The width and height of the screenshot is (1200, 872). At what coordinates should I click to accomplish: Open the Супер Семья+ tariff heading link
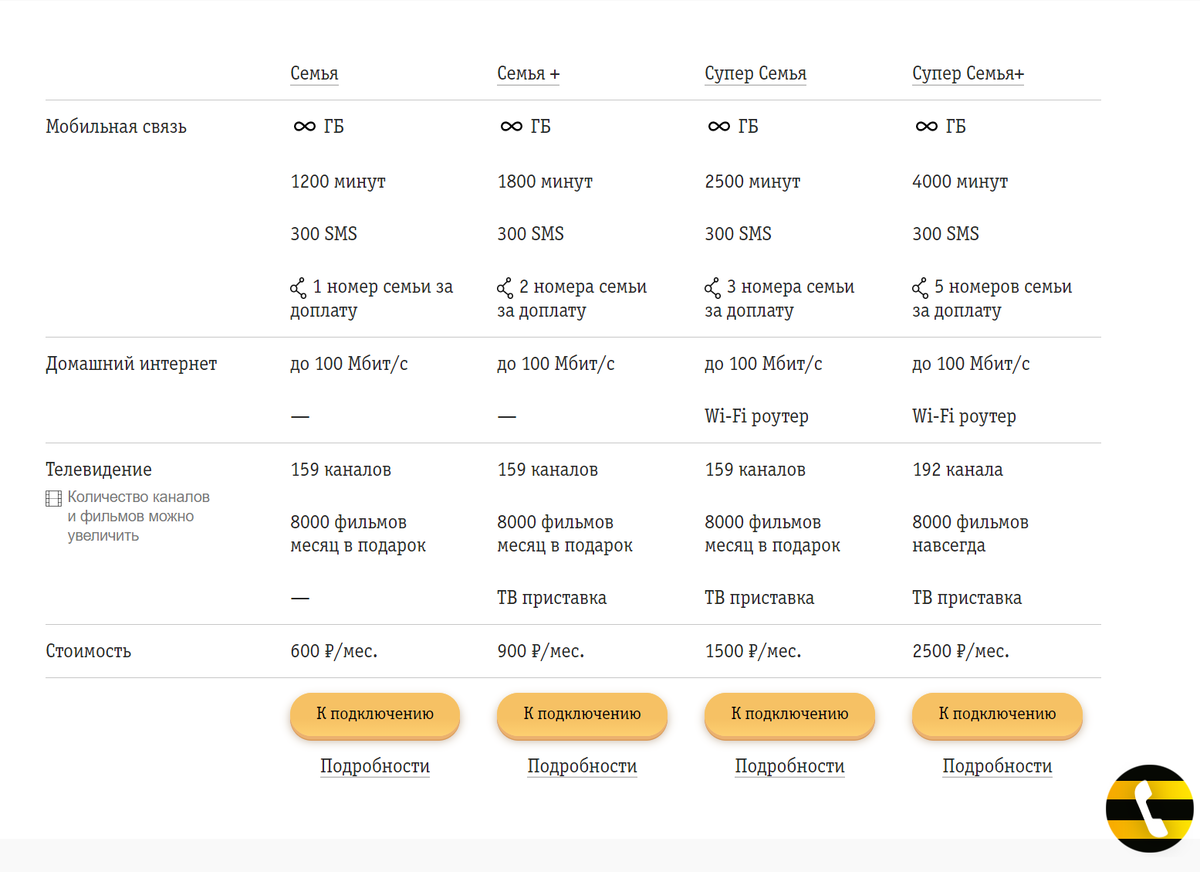click(x=968, y=74)
